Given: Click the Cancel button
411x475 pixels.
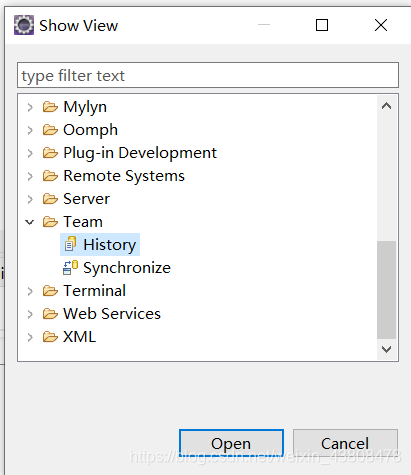Looking at the screenshot, I should (345, 443).
